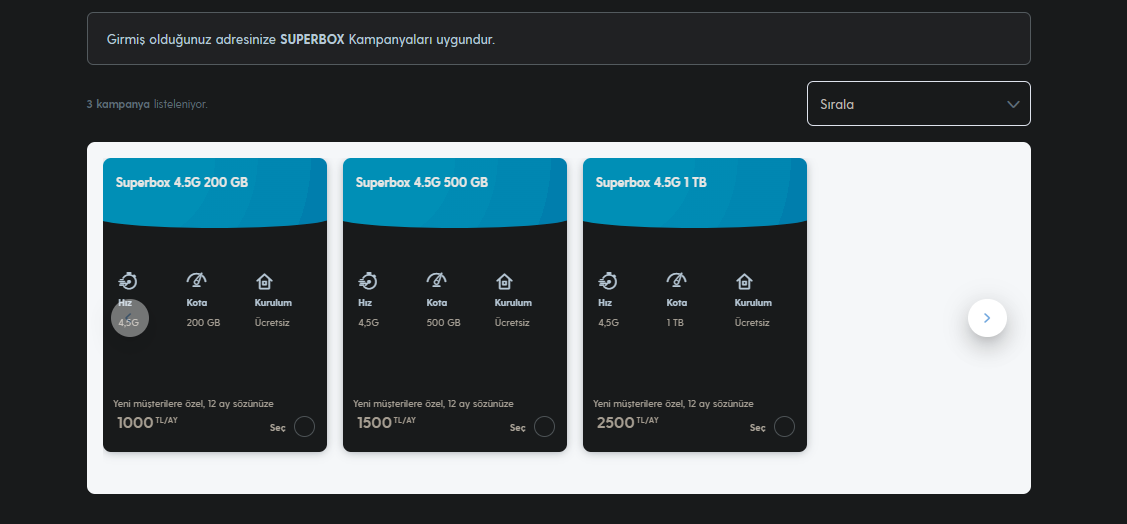
Task: Click the 1 TB quota value
Action: (675, 323)
